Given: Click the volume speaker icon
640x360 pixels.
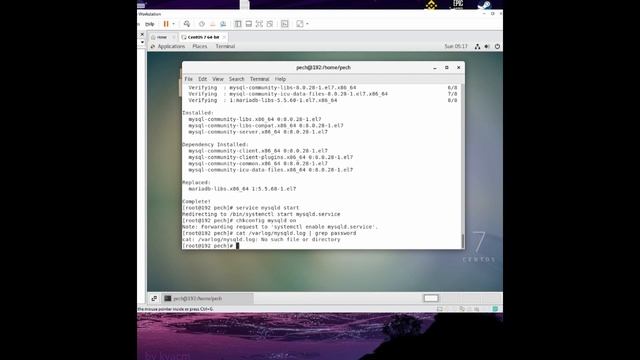Looking at the screenshot, I should click(x=487, y=47).
